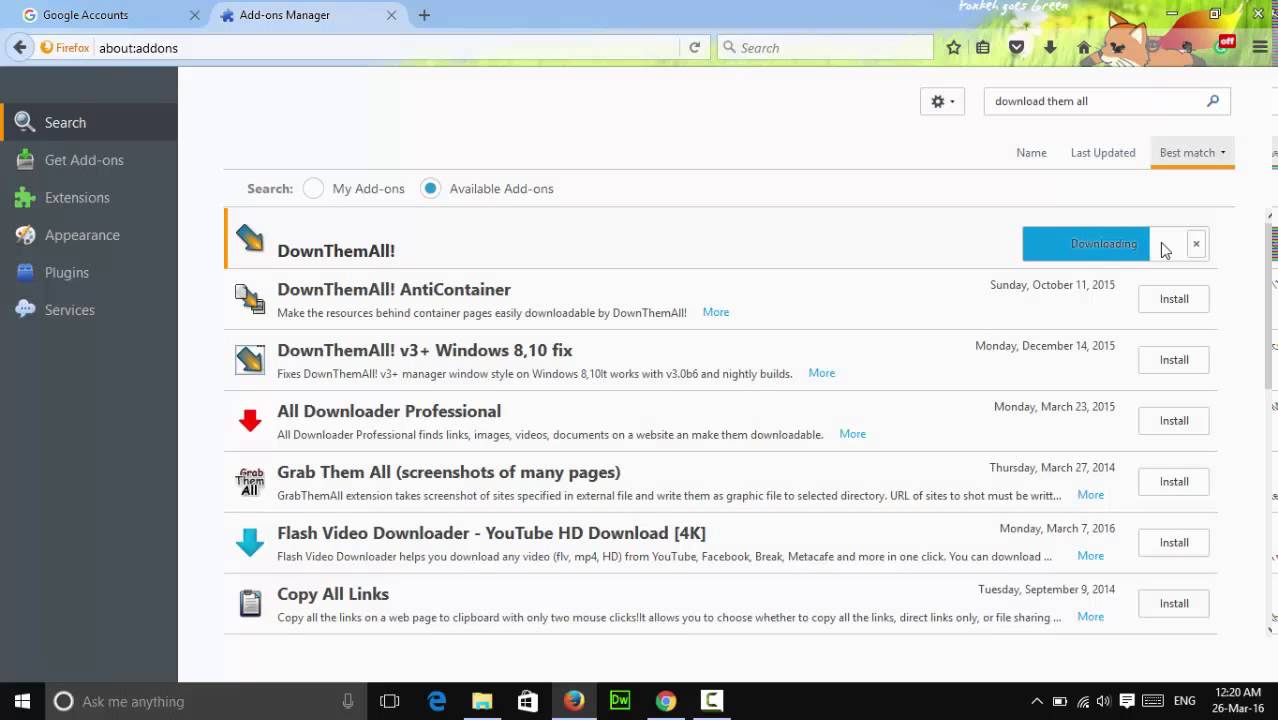
Task: Click the Downloading progress bar
Action: [x=1104, y=244]
